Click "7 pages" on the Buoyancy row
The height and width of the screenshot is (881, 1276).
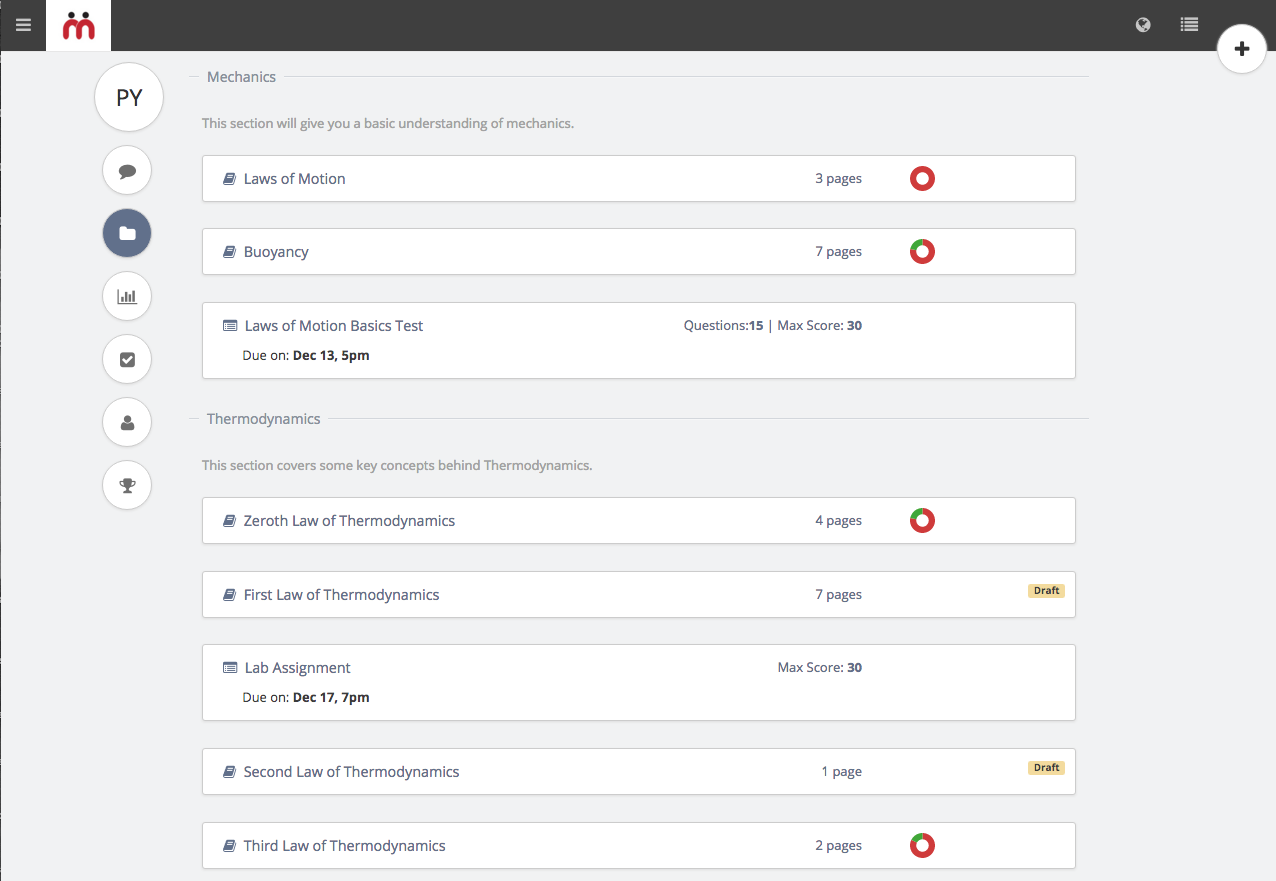[838, 252]
